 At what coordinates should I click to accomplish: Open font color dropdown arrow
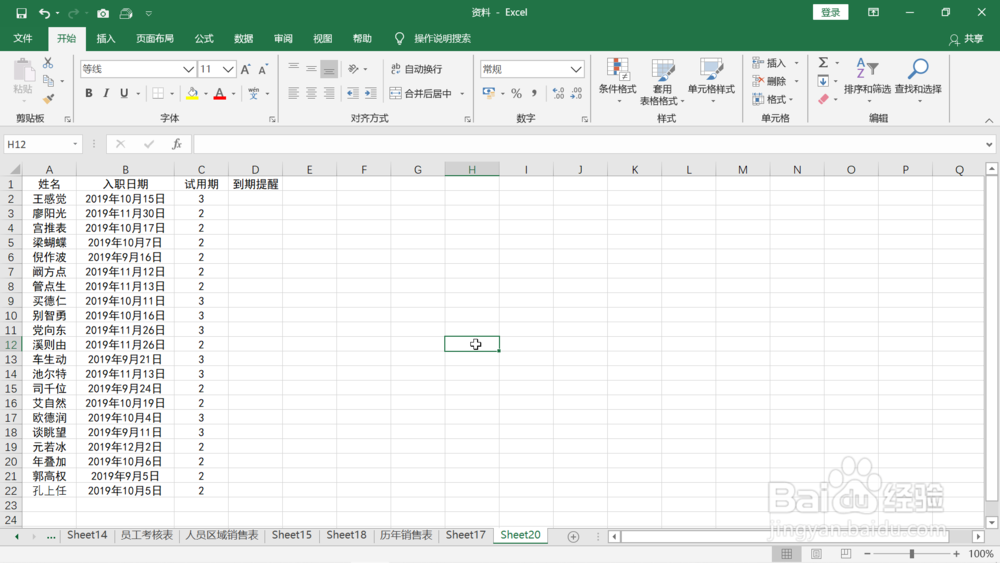pos(233,94)
